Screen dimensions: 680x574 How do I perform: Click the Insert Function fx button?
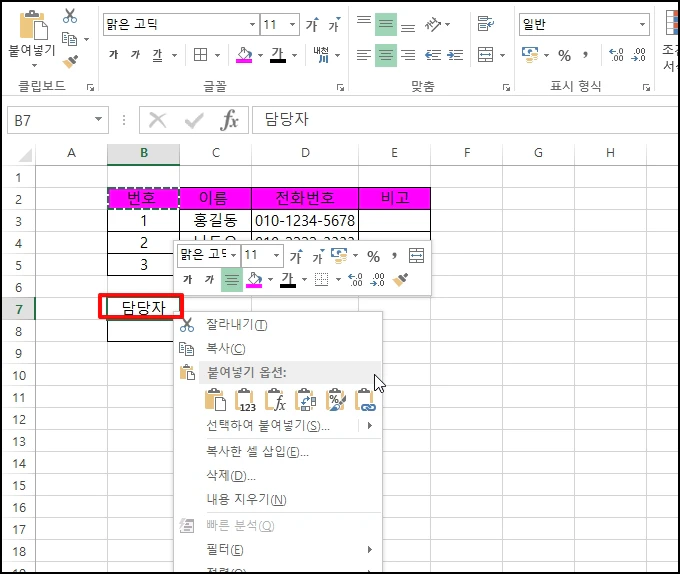(229, 120)
